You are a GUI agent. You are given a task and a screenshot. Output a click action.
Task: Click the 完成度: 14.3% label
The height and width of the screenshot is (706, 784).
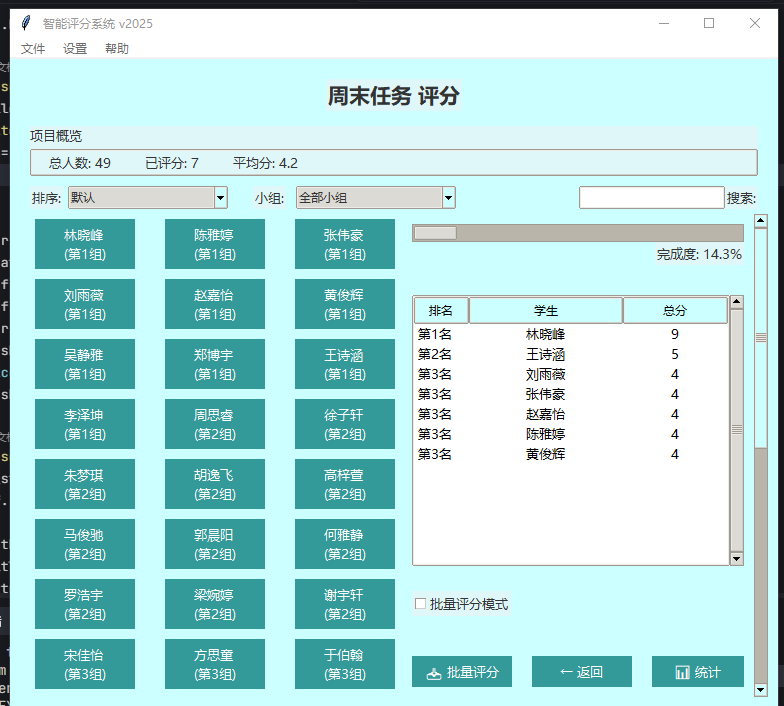tap(699, 254)
